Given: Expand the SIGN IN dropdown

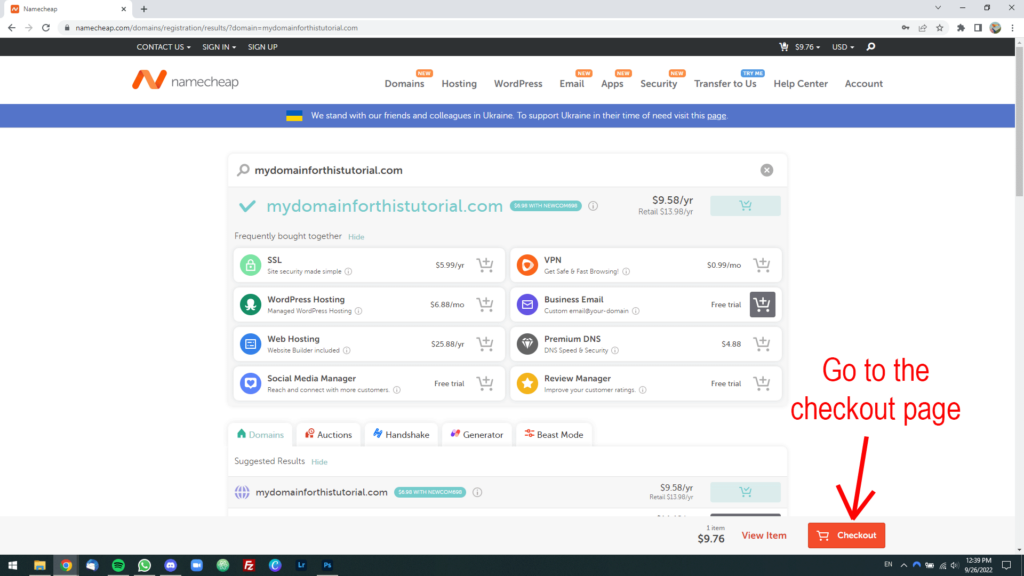Looking at the screenshot, I should 219,47.
